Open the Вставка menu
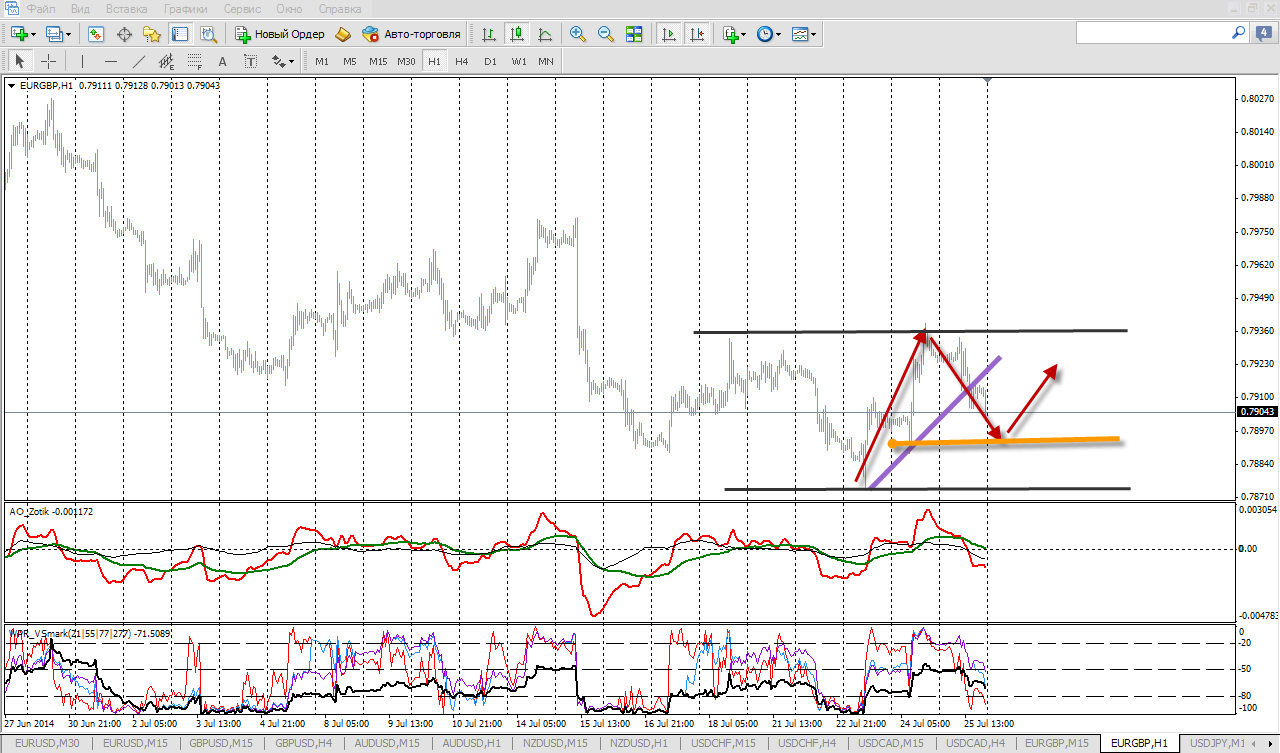The width and height of the screenshot is (1280, 753). tap(126, 8)
